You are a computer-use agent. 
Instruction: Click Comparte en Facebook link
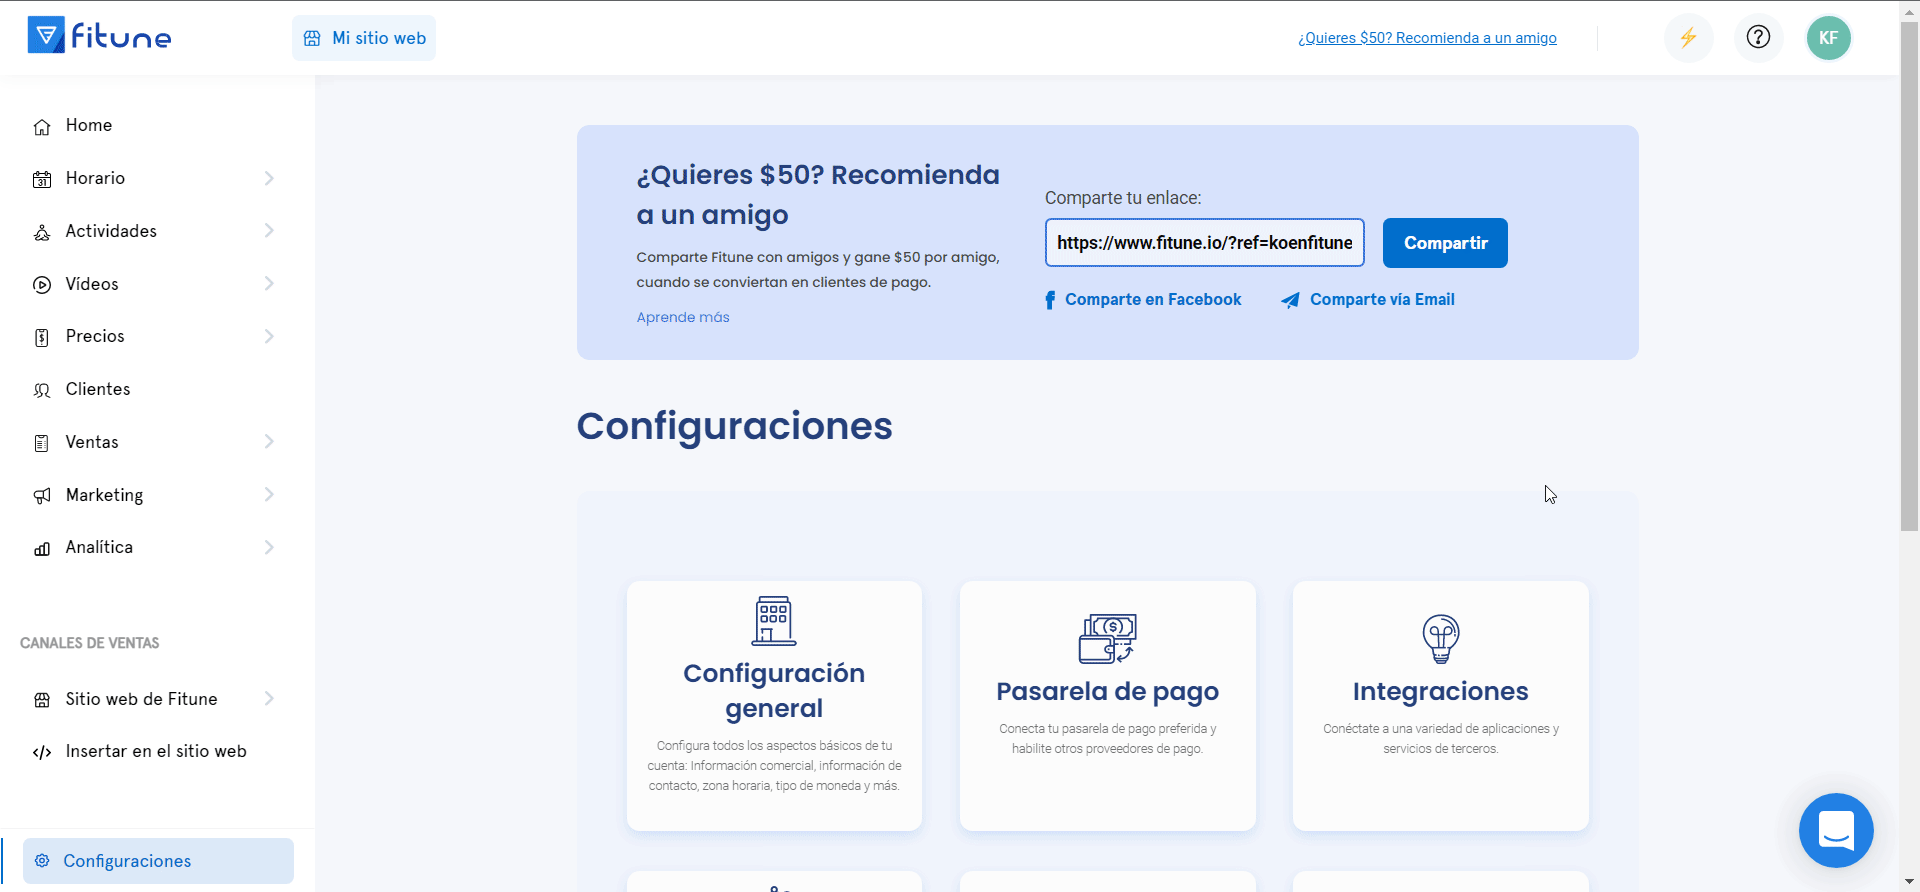point(1153,300)
